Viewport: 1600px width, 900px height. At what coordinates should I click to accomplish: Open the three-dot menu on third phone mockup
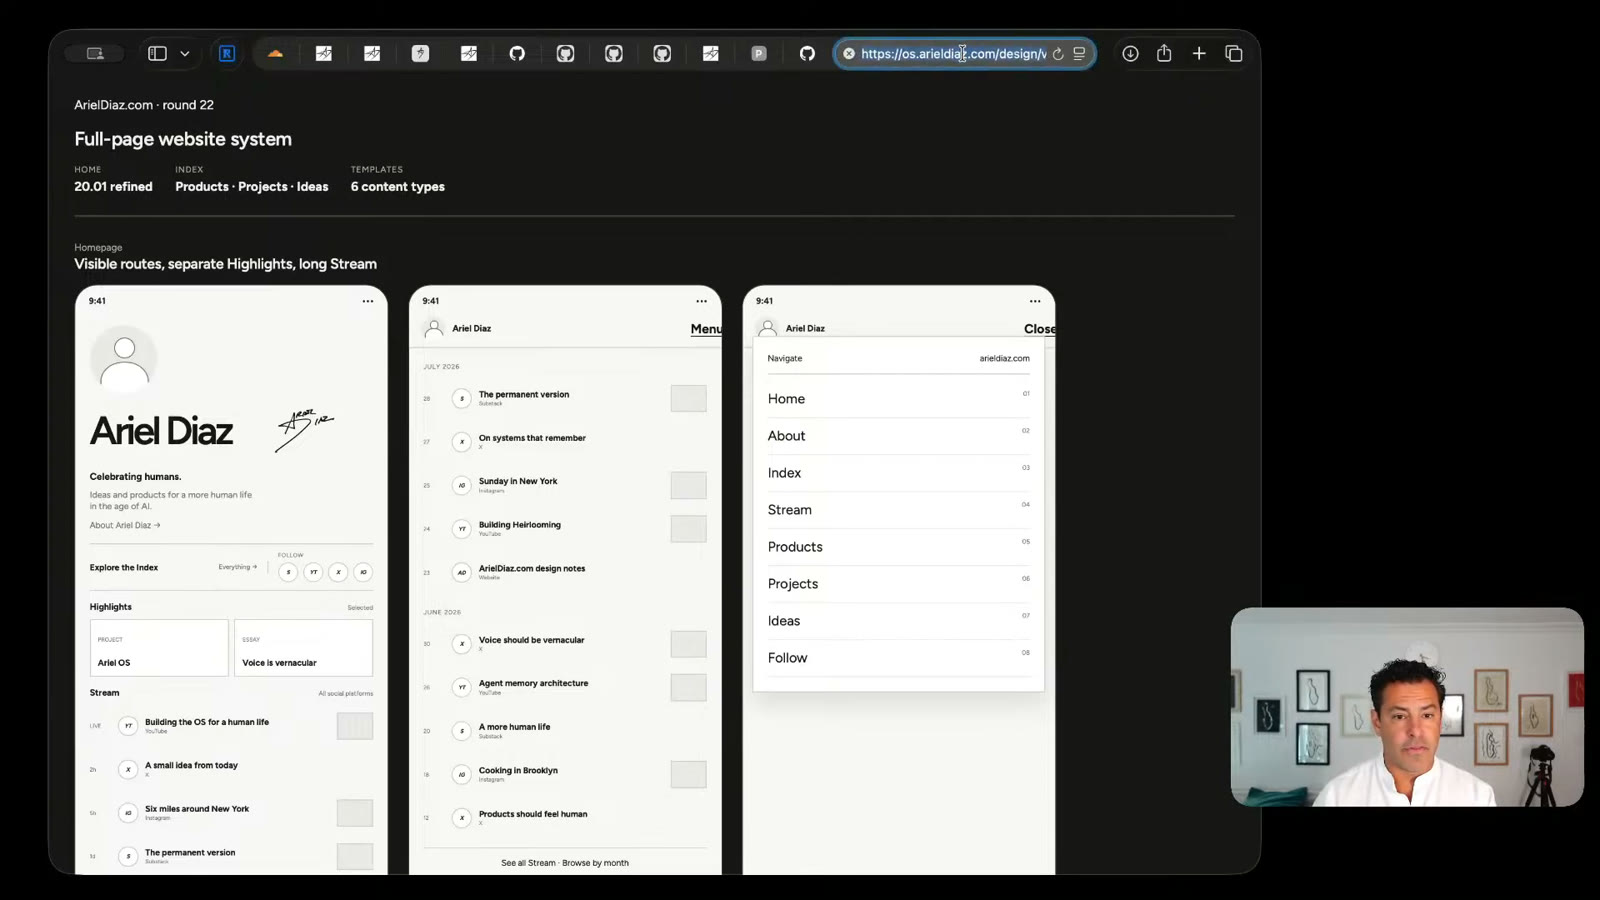(x=1035, y=301)
